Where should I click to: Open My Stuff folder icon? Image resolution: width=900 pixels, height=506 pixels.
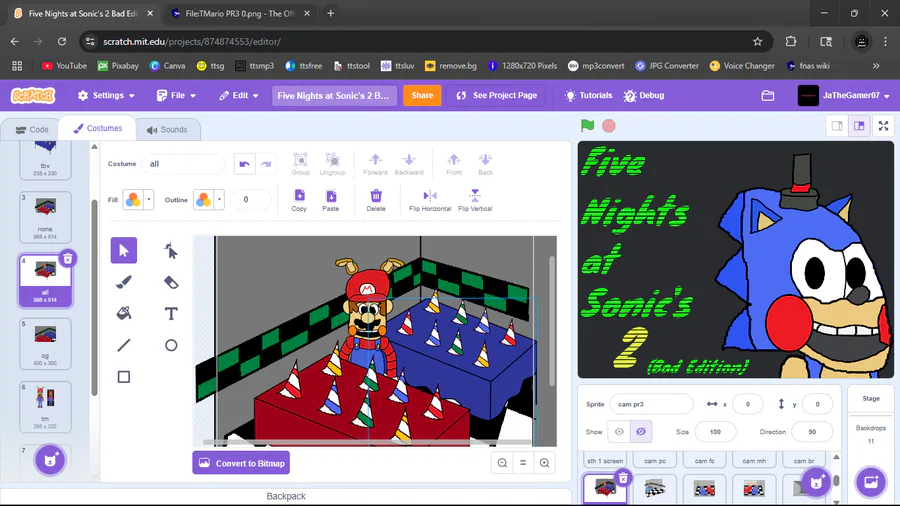tap(768, 96)
